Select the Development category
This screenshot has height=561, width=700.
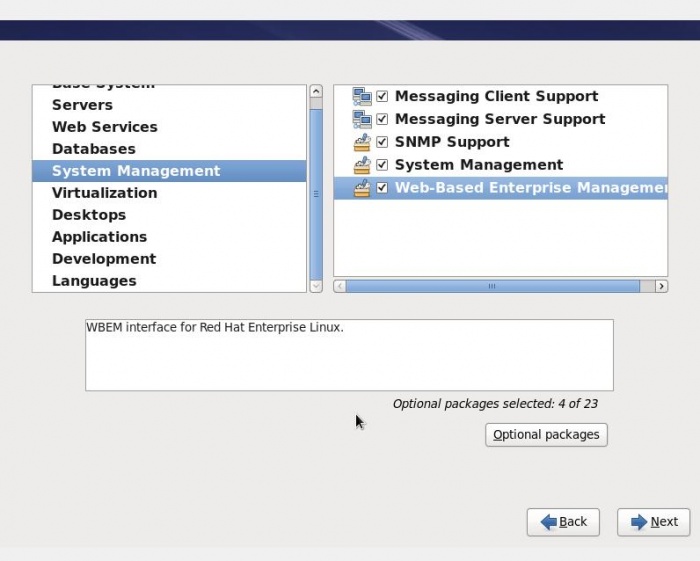[x=169, y=258]
